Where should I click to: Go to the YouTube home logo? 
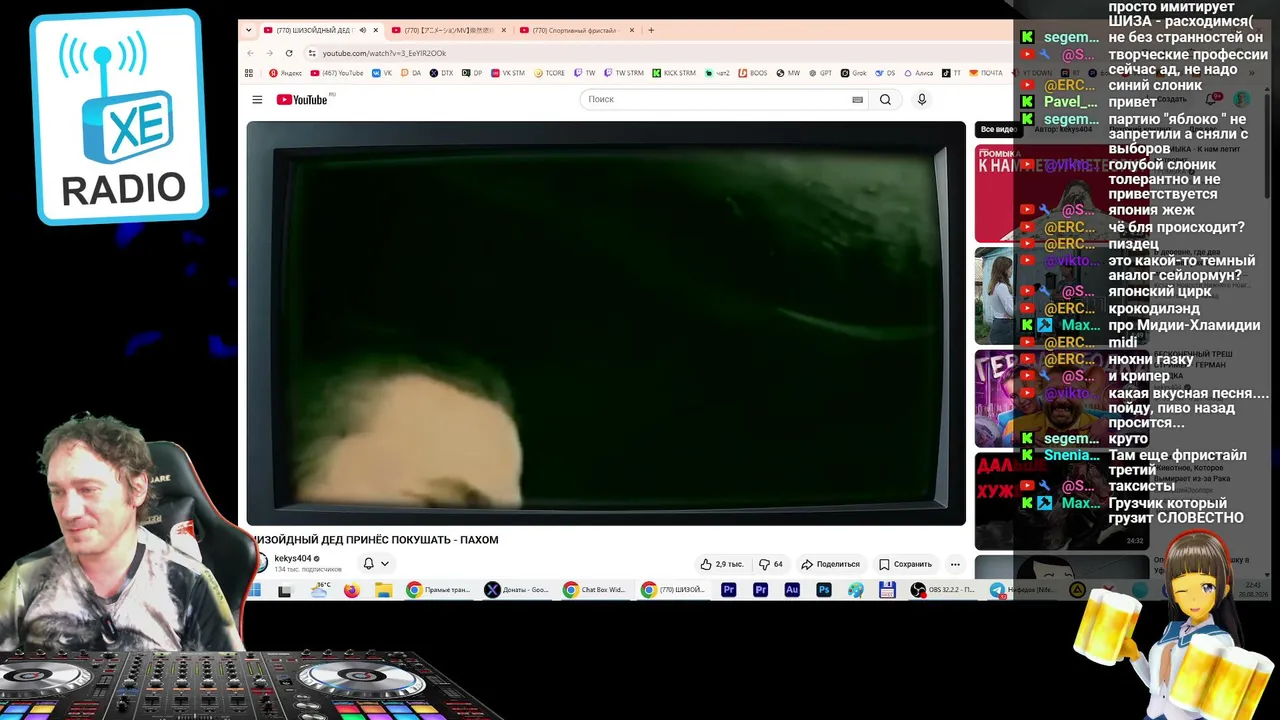302,100
